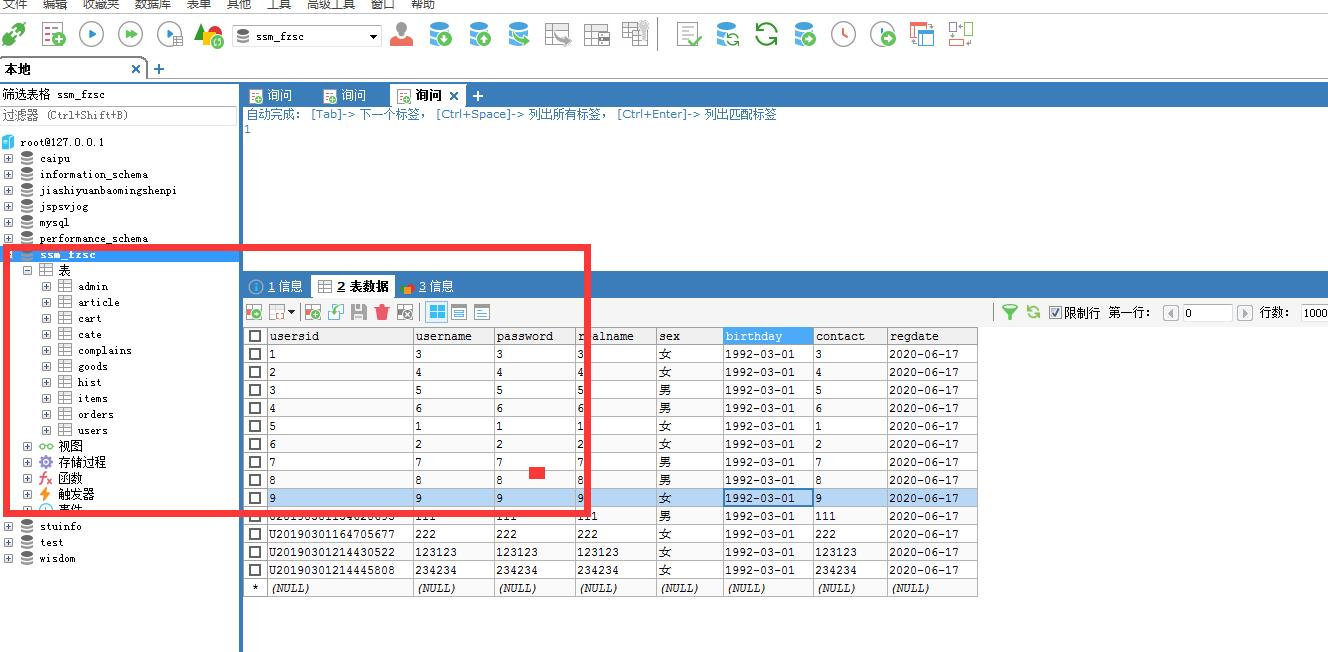Viewport: 1328px width, 652px height.
Task: Add a new query tab with plus
Action: (478, 96)
